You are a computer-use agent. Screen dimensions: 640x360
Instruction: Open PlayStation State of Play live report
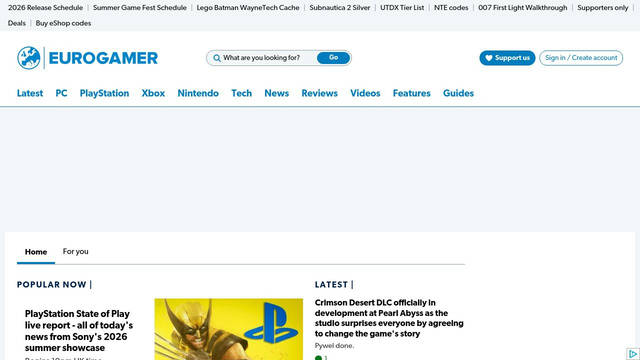tap(79, 331)
